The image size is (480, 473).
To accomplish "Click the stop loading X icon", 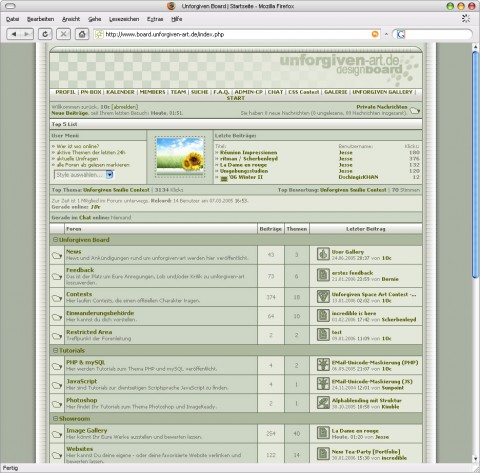I will pos(63,34).
